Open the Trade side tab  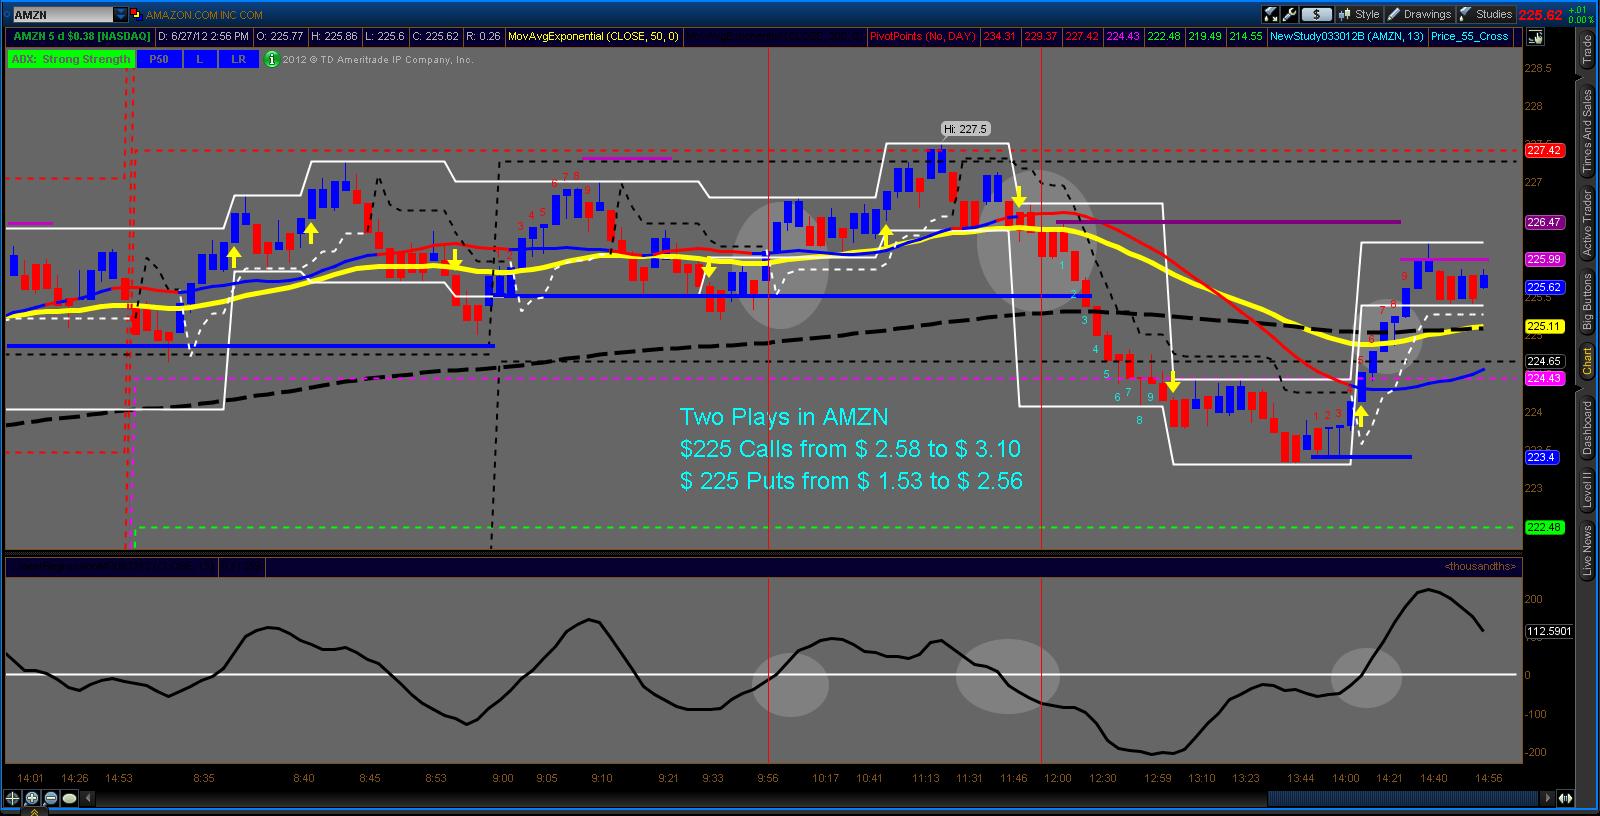click(x=1587, y=50)
